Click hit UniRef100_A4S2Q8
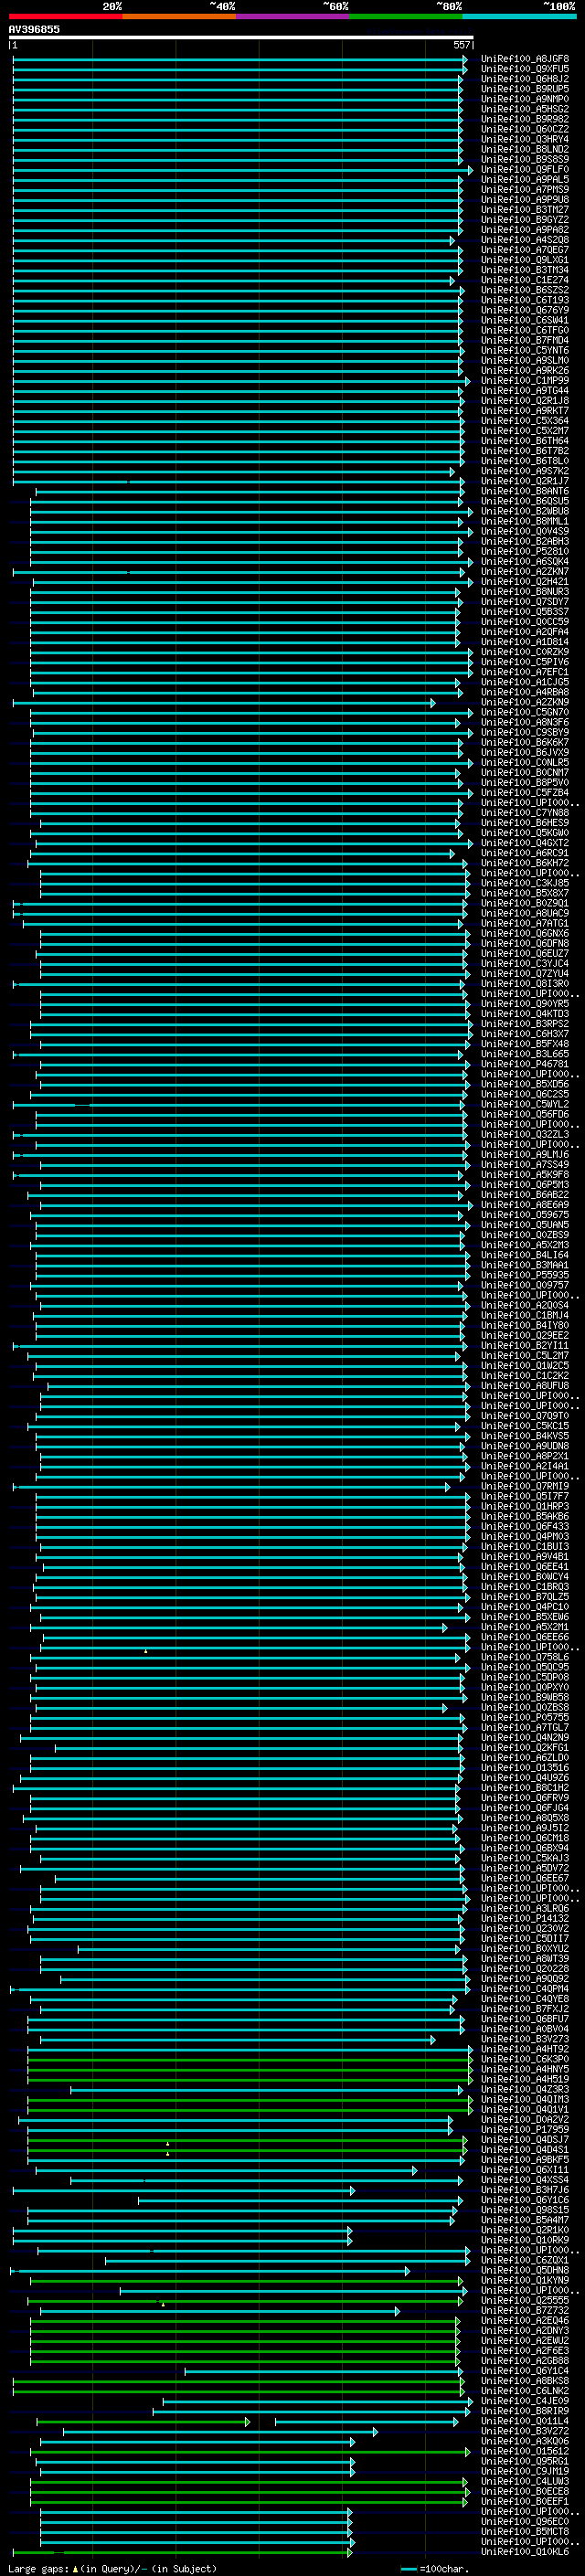 coord(525,240)
